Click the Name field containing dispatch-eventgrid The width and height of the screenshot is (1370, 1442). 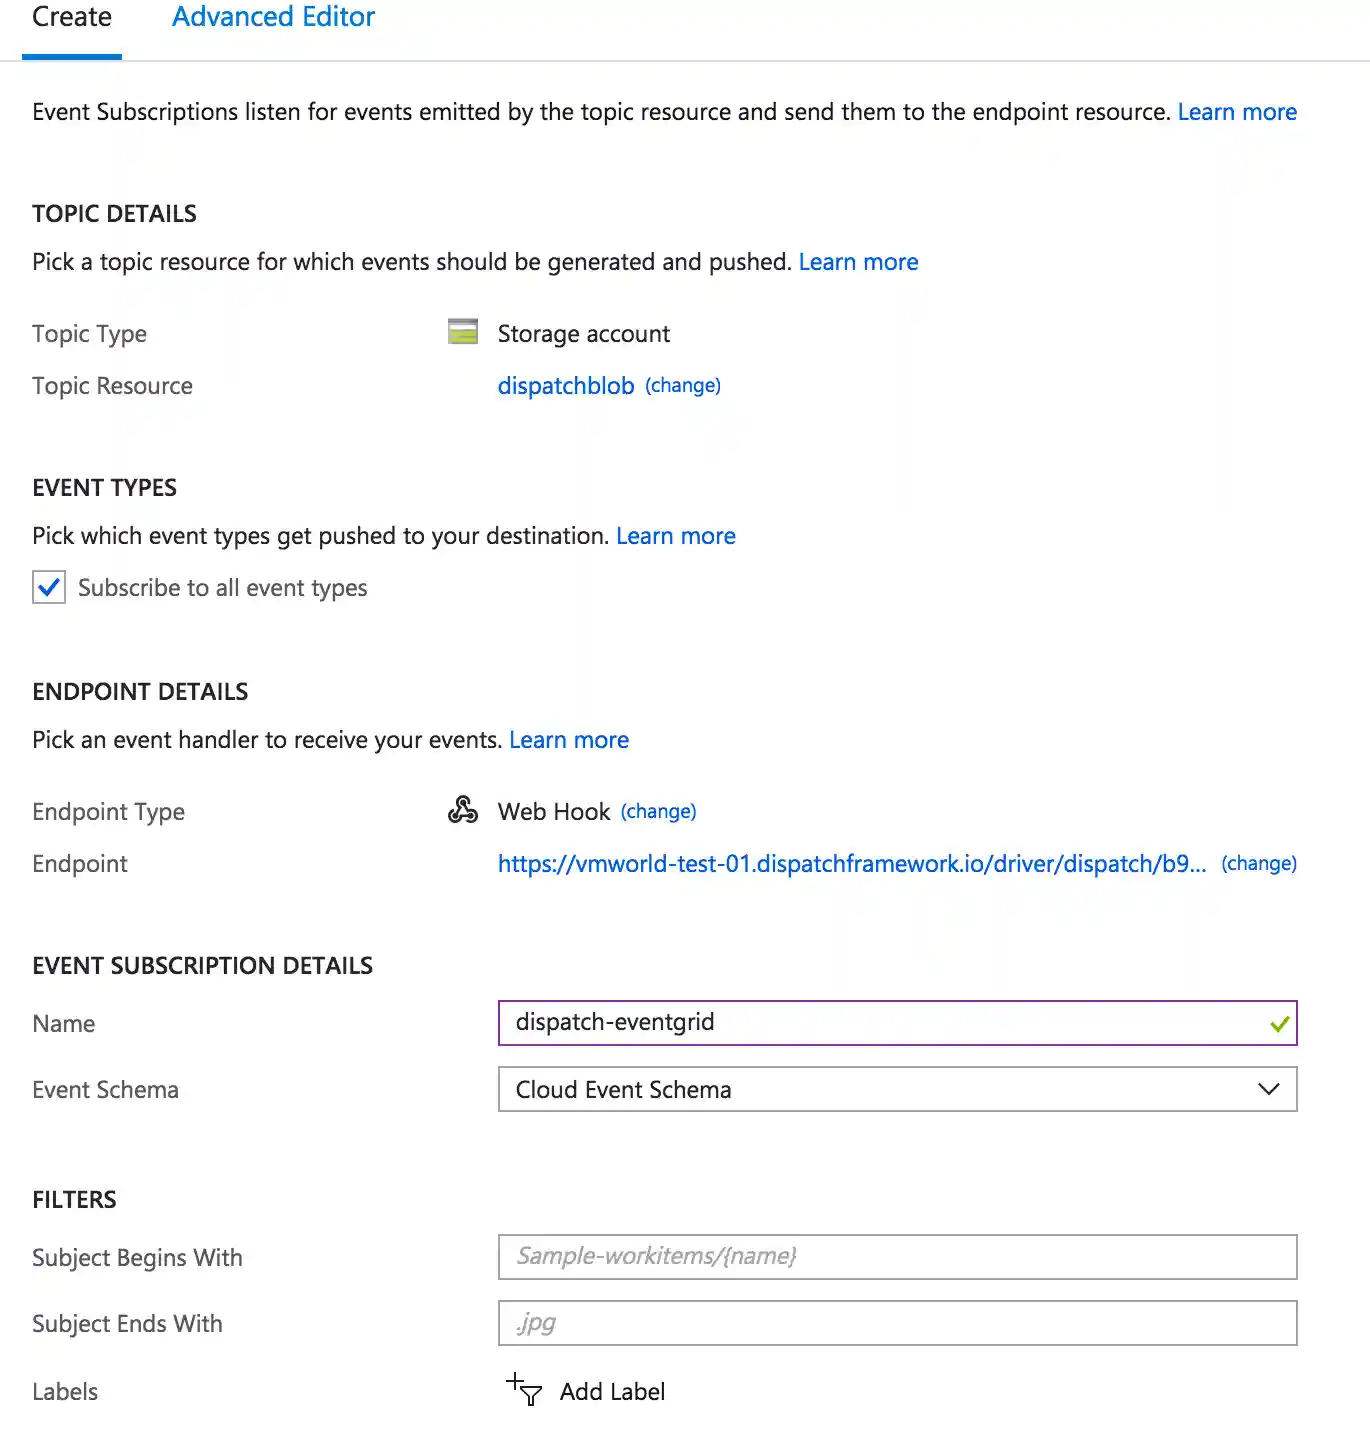pos(880,1023)
